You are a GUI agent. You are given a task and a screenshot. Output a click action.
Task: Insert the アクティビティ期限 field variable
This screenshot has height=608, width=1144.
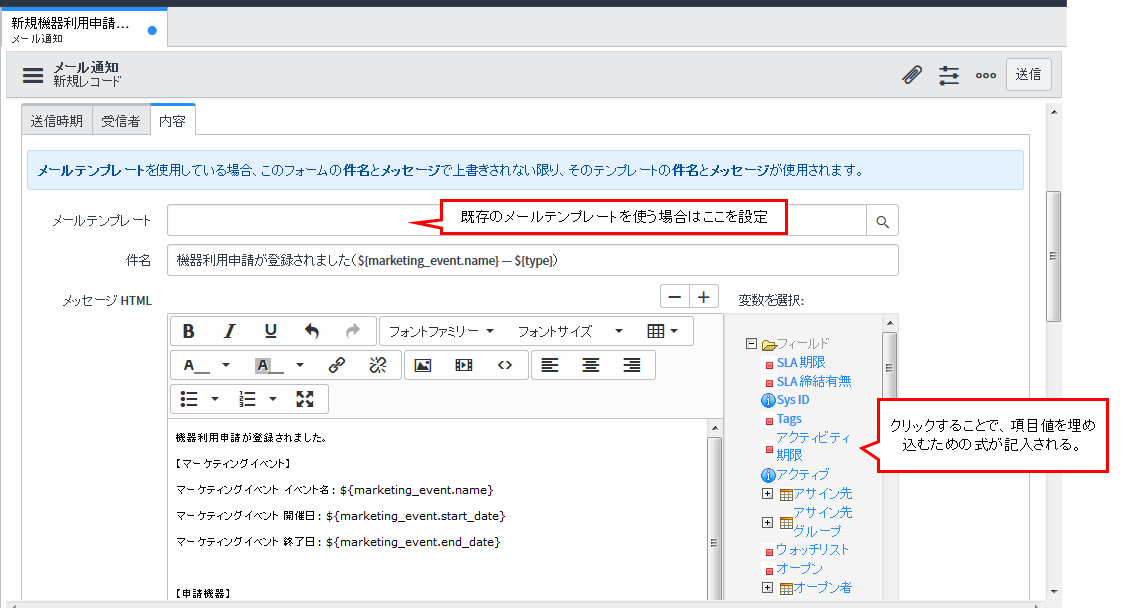click(813, 446)
